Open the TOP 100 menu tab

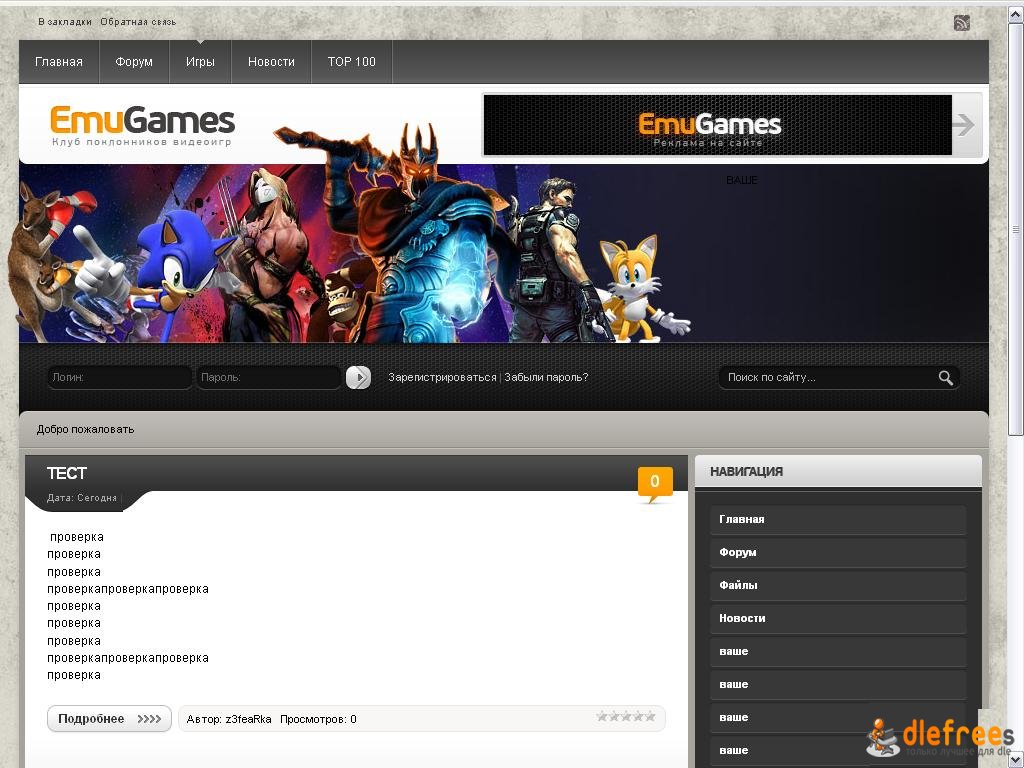(352, 62)
